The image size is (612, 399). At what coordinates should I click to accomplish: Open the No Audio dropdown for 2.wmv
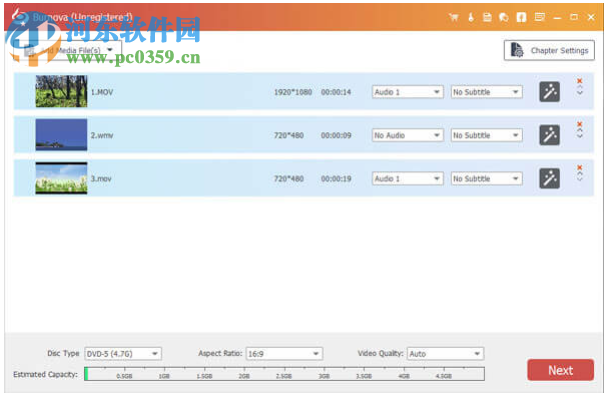(407, 135)
